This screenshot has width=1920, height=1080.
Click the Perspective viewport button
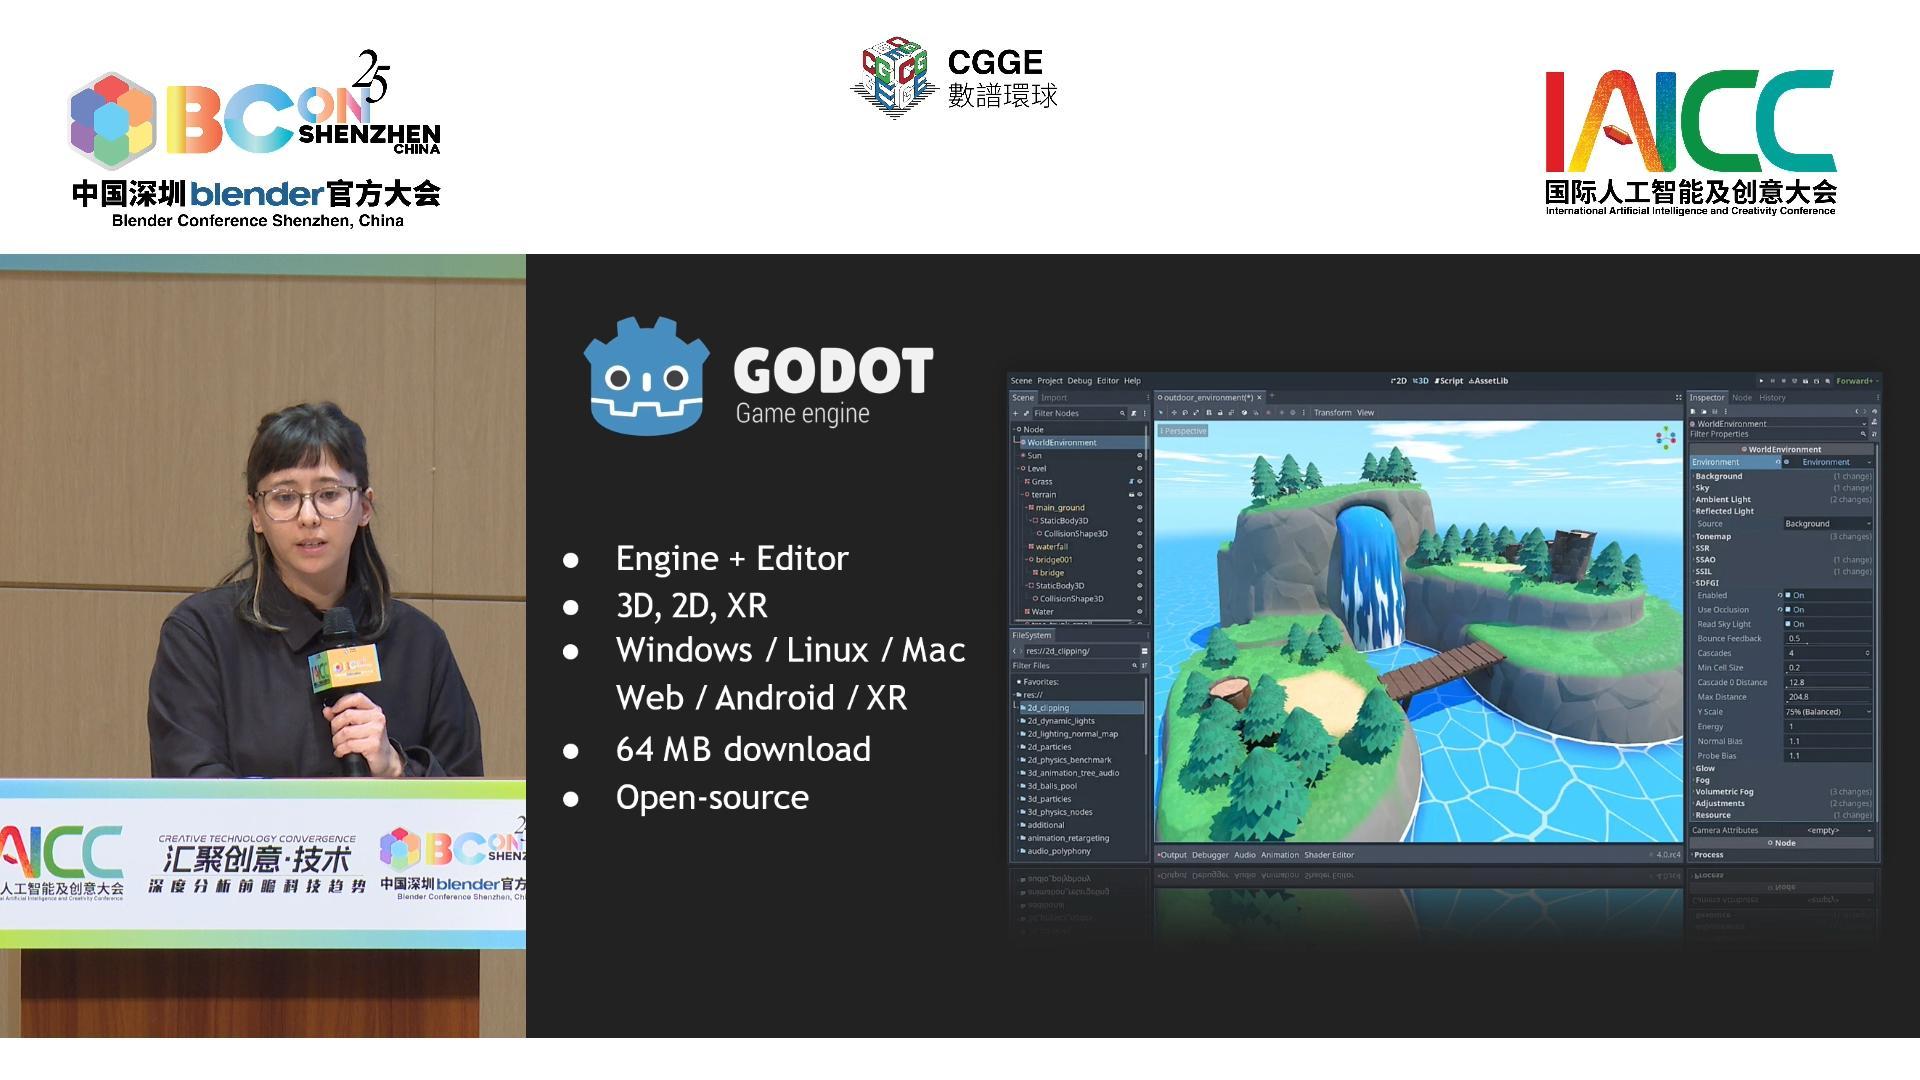point(1183,431)
